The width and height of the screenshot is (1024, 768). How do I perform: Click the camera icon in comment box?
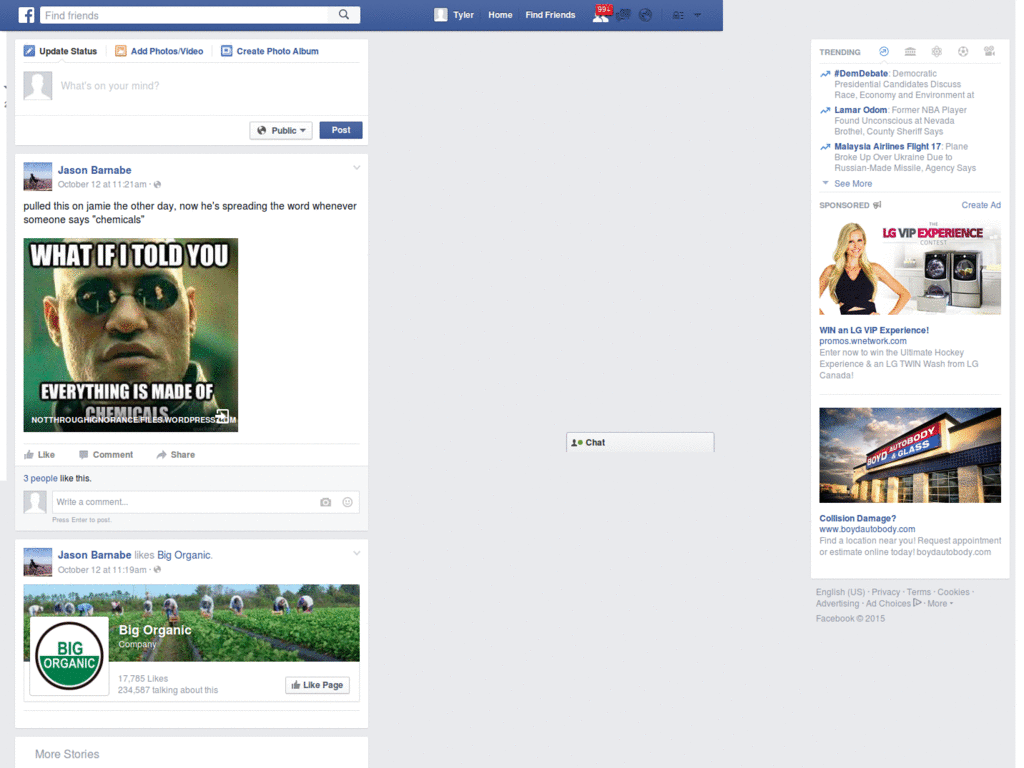coord(325,502)
